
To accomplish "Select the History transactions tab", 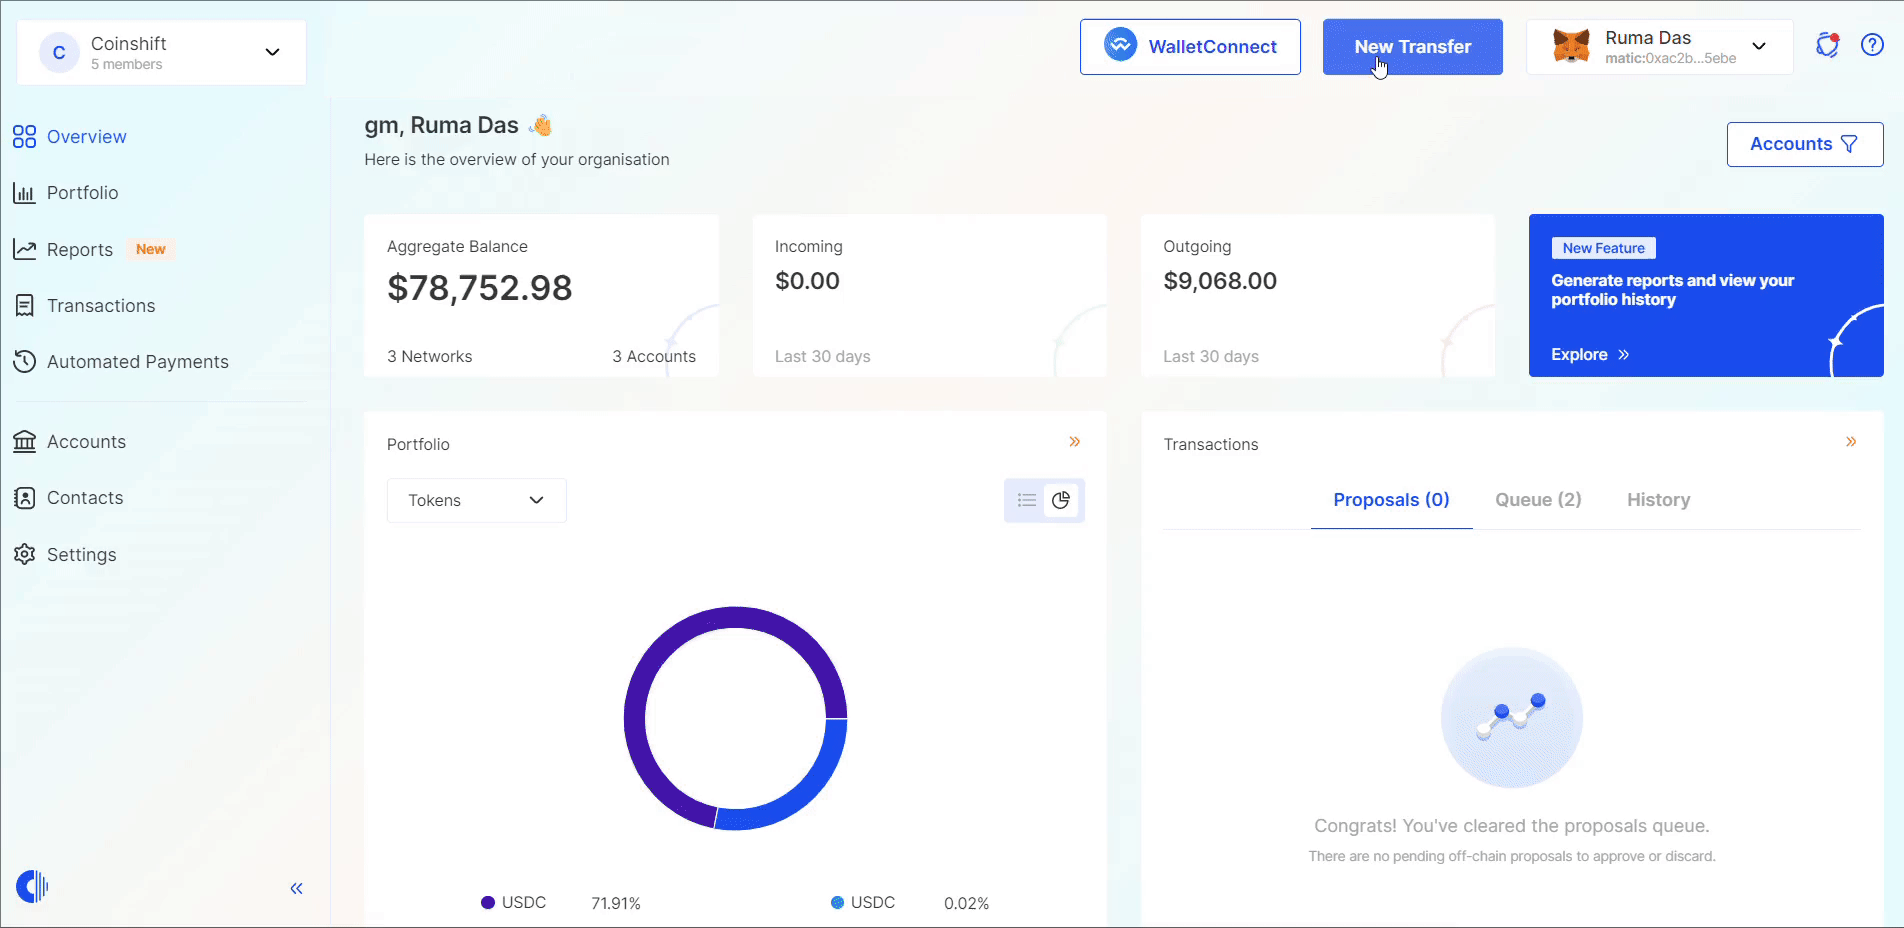I will [1658, 500].
